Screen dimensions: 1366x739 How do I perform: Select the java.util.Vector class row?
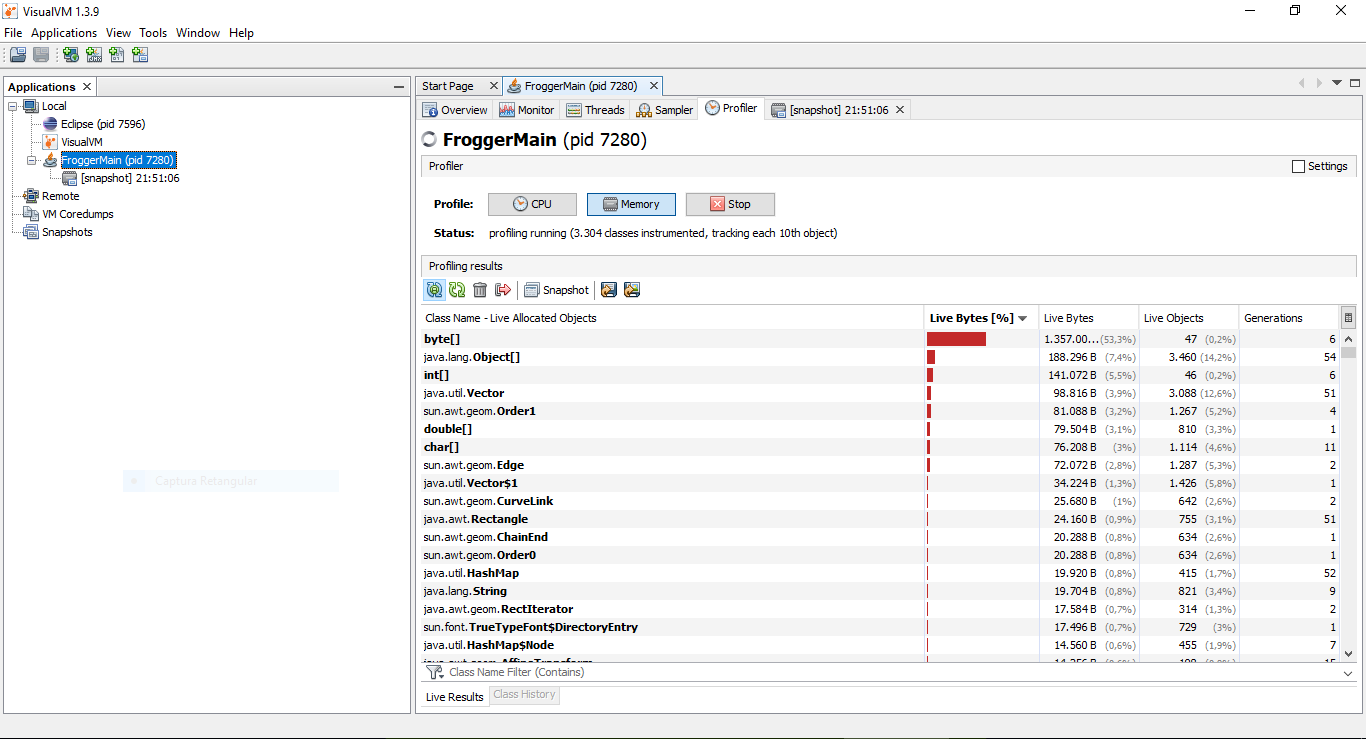880,393
